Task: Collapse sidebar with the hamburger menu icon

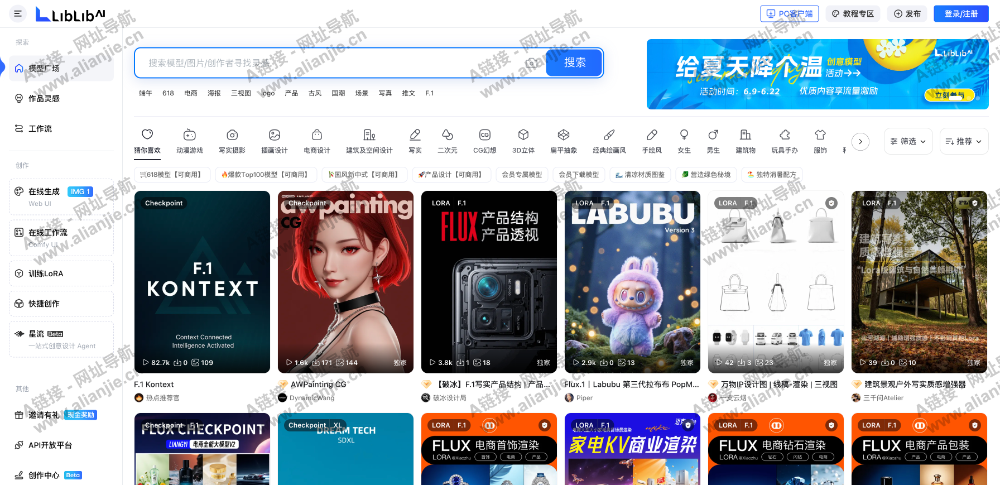Action: [x=17, y=13]
